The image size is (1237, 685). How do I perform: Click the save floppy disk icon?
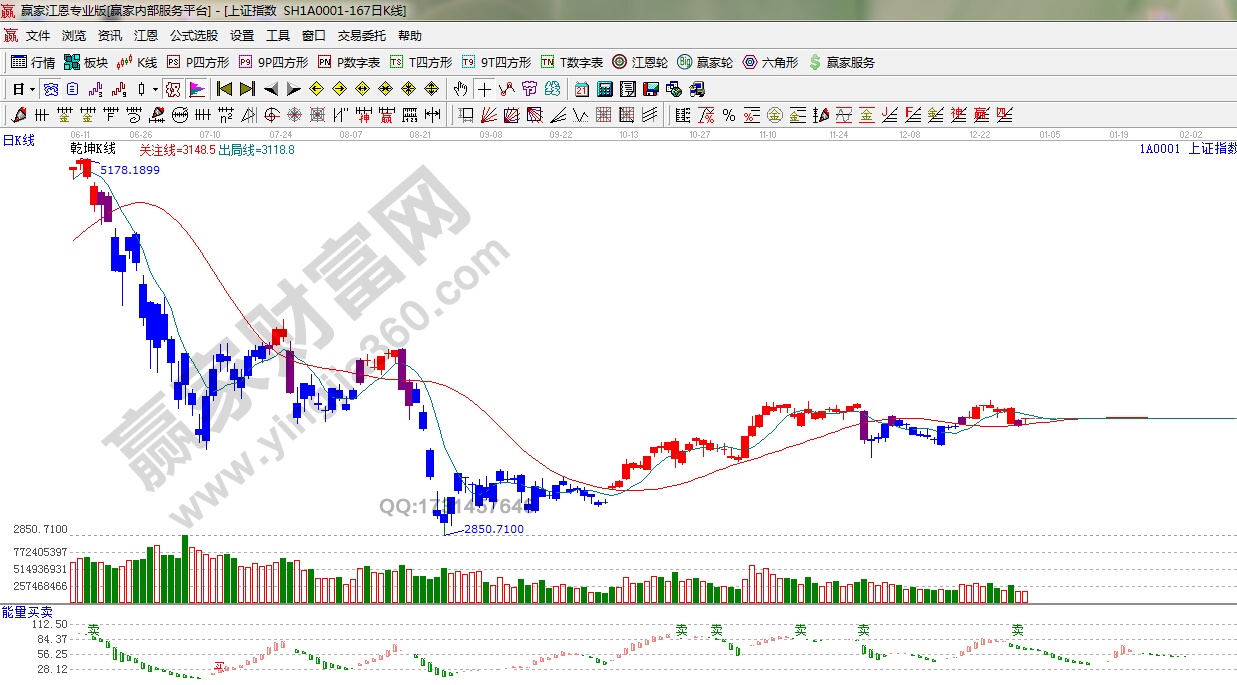pos(651,89)
